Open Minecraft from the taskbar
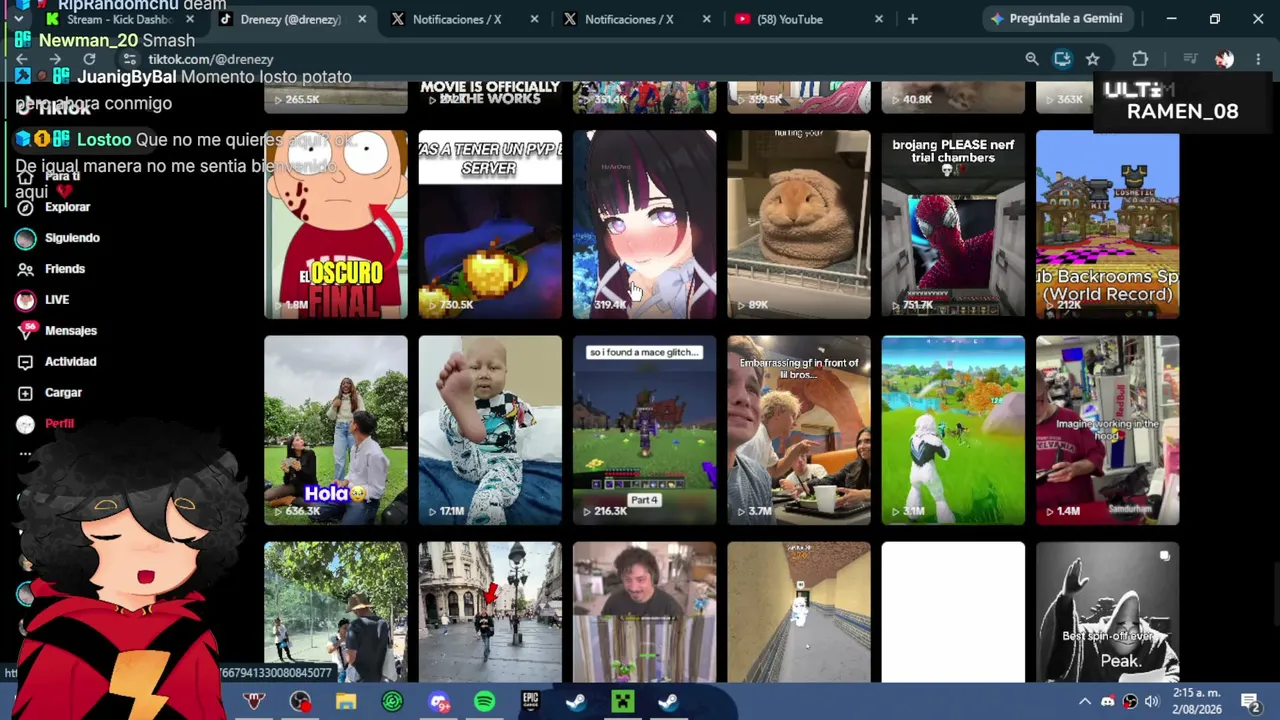Image resolution: width=1280 pixels, height=720 pixels. click(x=622, y=702)
